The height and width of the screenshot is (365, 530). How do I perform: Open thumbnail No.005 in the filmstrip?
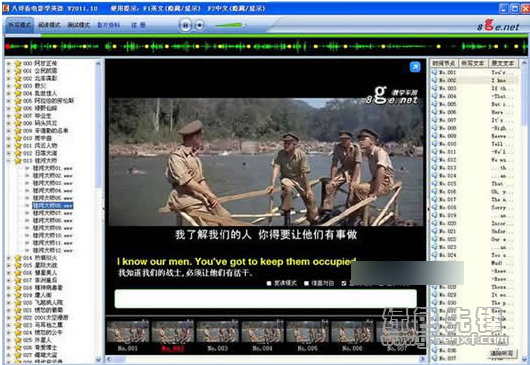coord(307,332)
